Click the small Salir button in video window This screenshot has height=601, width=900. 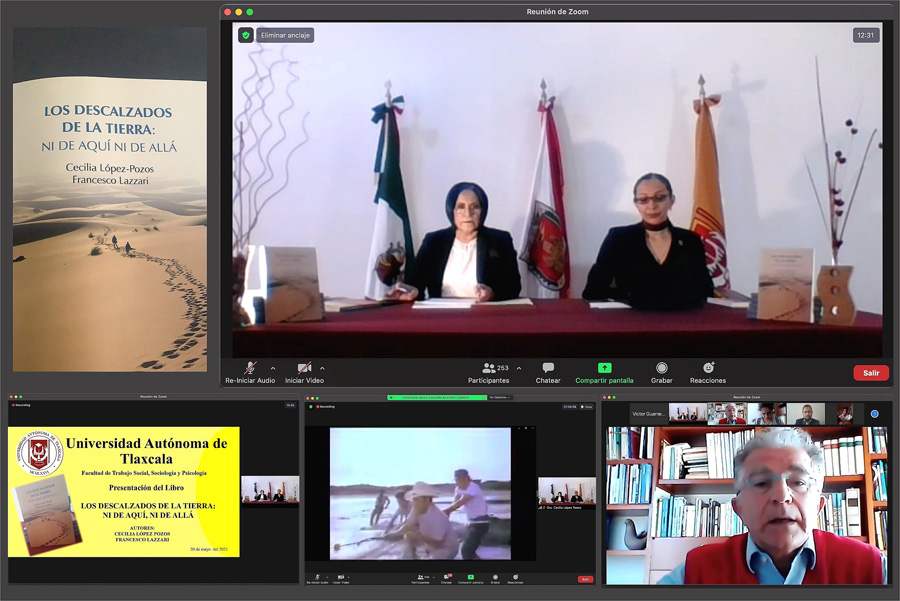(x=585, y=579)
